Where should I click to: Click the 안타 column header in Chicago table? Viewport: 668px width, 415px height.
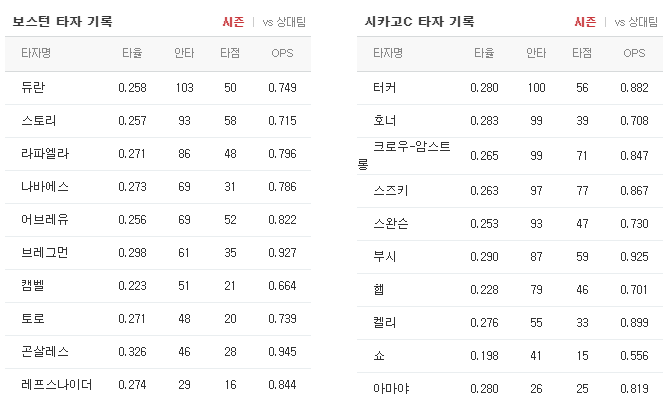pos(536,53)
